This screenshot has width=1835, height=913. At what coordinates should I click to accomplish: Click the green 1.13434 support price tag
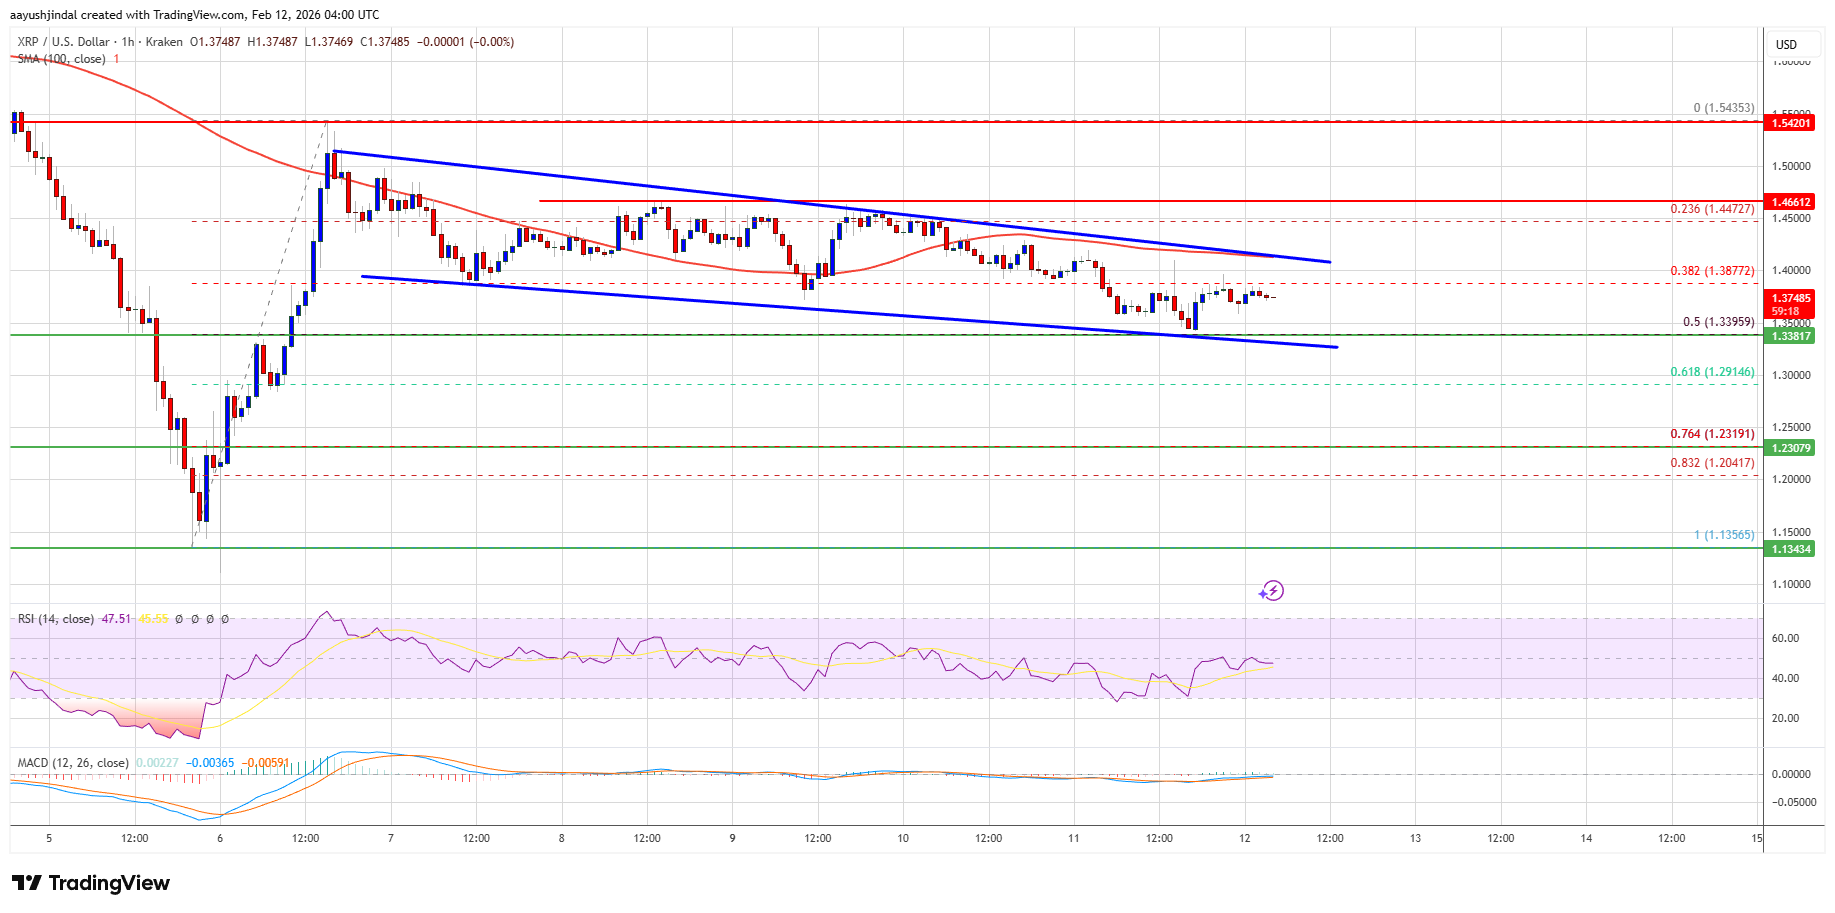tap(1791, 549)
